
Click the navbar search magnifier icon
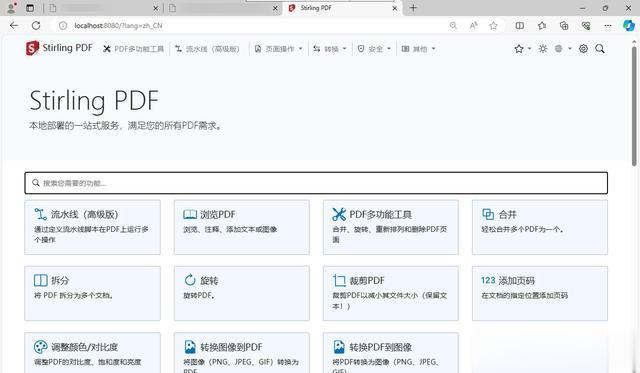(600, 49)
